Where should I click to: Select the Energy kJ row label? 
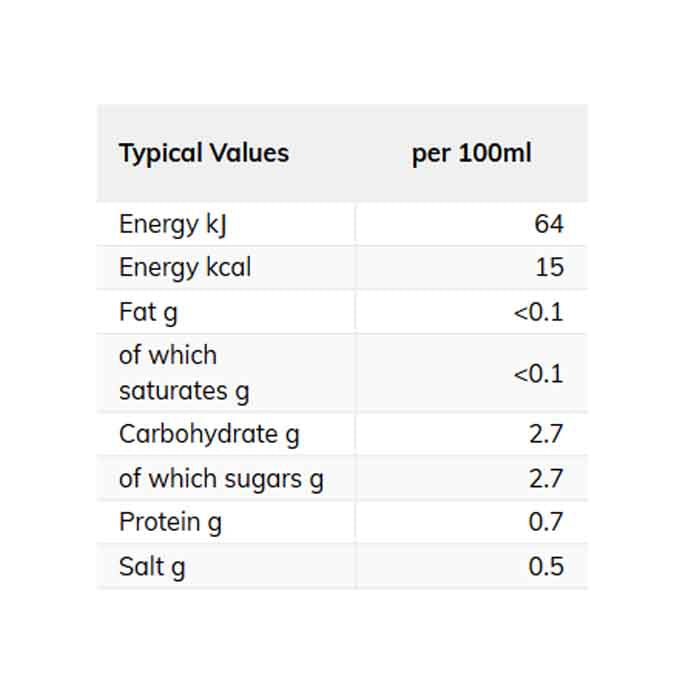click(172, 224)
